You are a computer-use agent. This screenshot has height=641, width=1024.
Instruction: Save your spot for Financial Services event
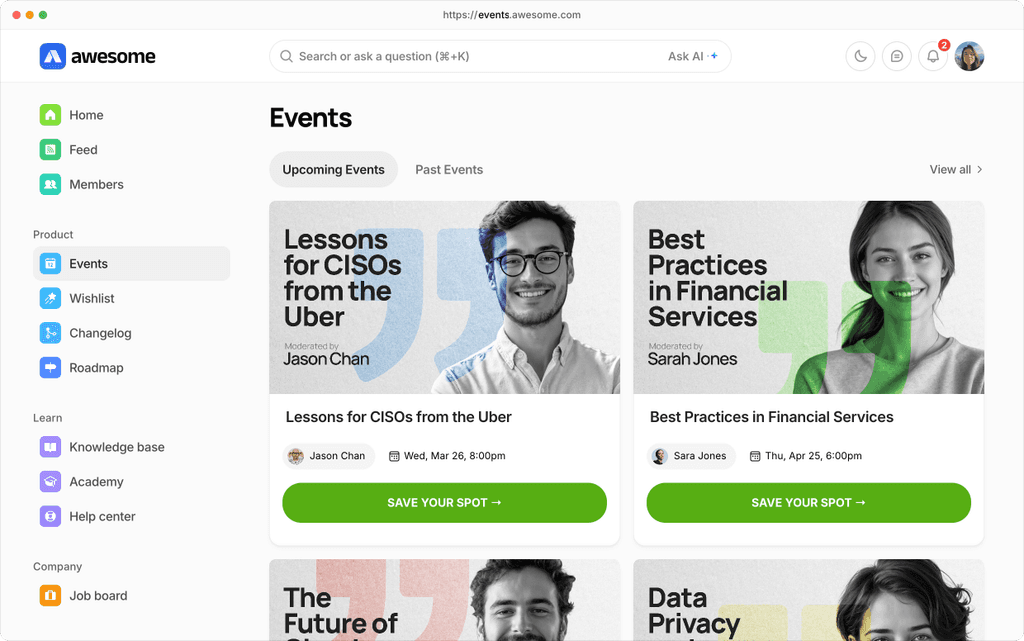808,503
